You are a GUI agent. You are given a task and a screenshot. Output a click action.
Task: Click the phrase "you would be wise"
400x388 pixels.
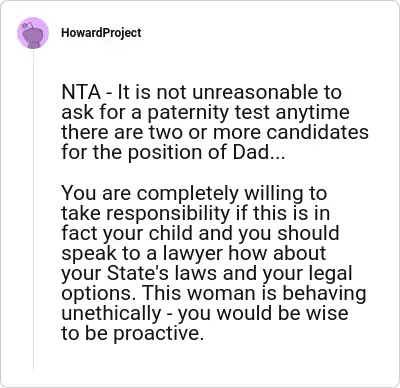(263, 313)
